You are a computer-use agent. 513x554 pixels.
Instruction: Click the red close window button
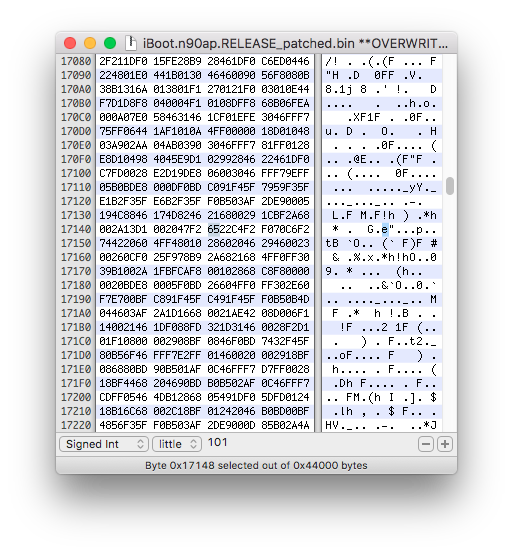pyautogui.click(x=70, y=43)
